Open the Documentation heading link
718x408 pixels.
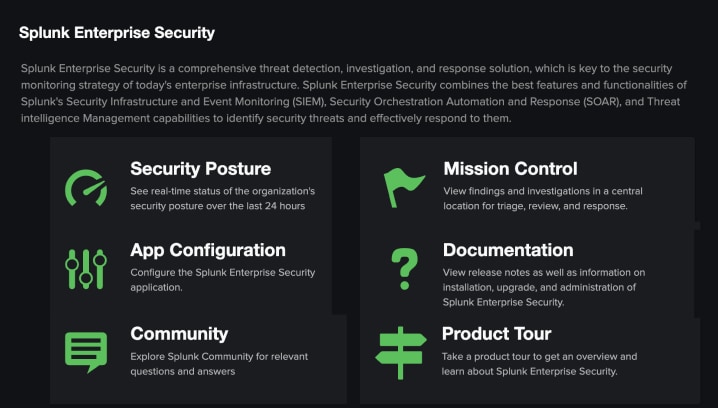pyautogui.click(x=508, y=250)
